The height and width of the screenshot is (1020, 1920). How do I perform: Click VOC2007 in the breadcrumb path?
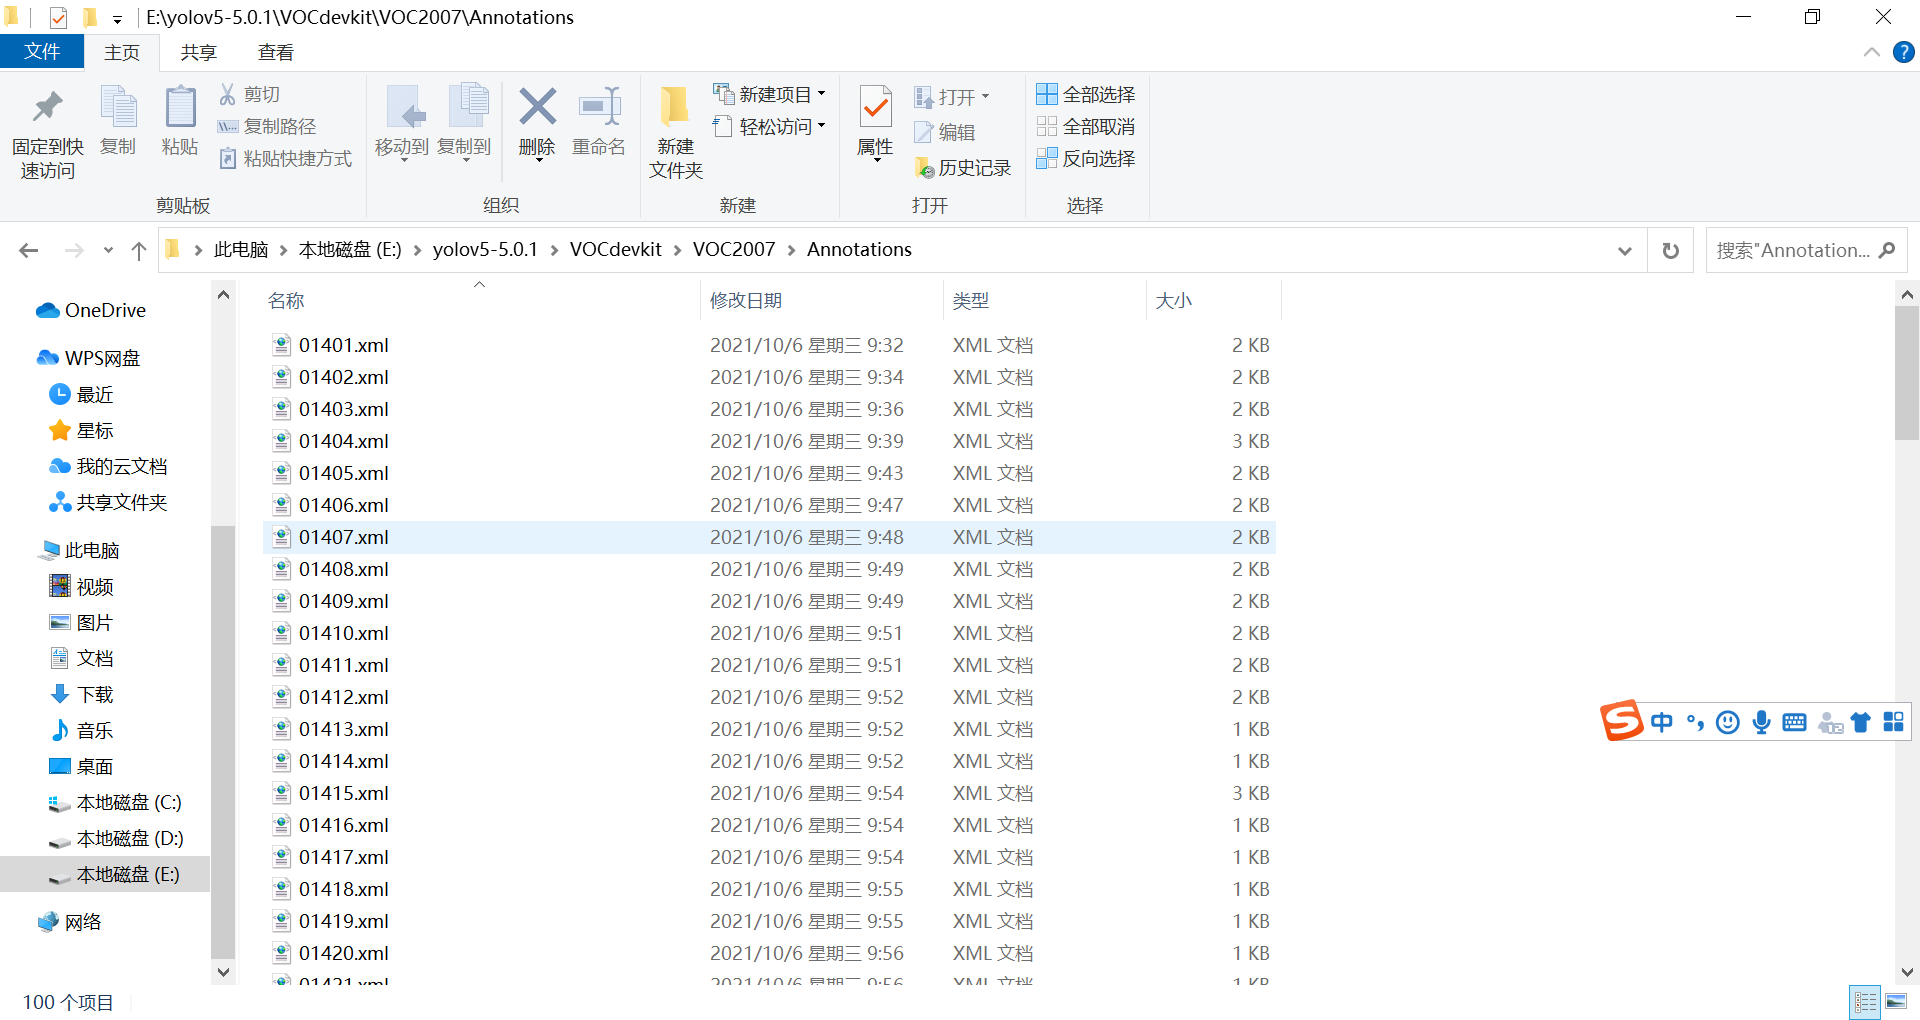click(733, 250)
